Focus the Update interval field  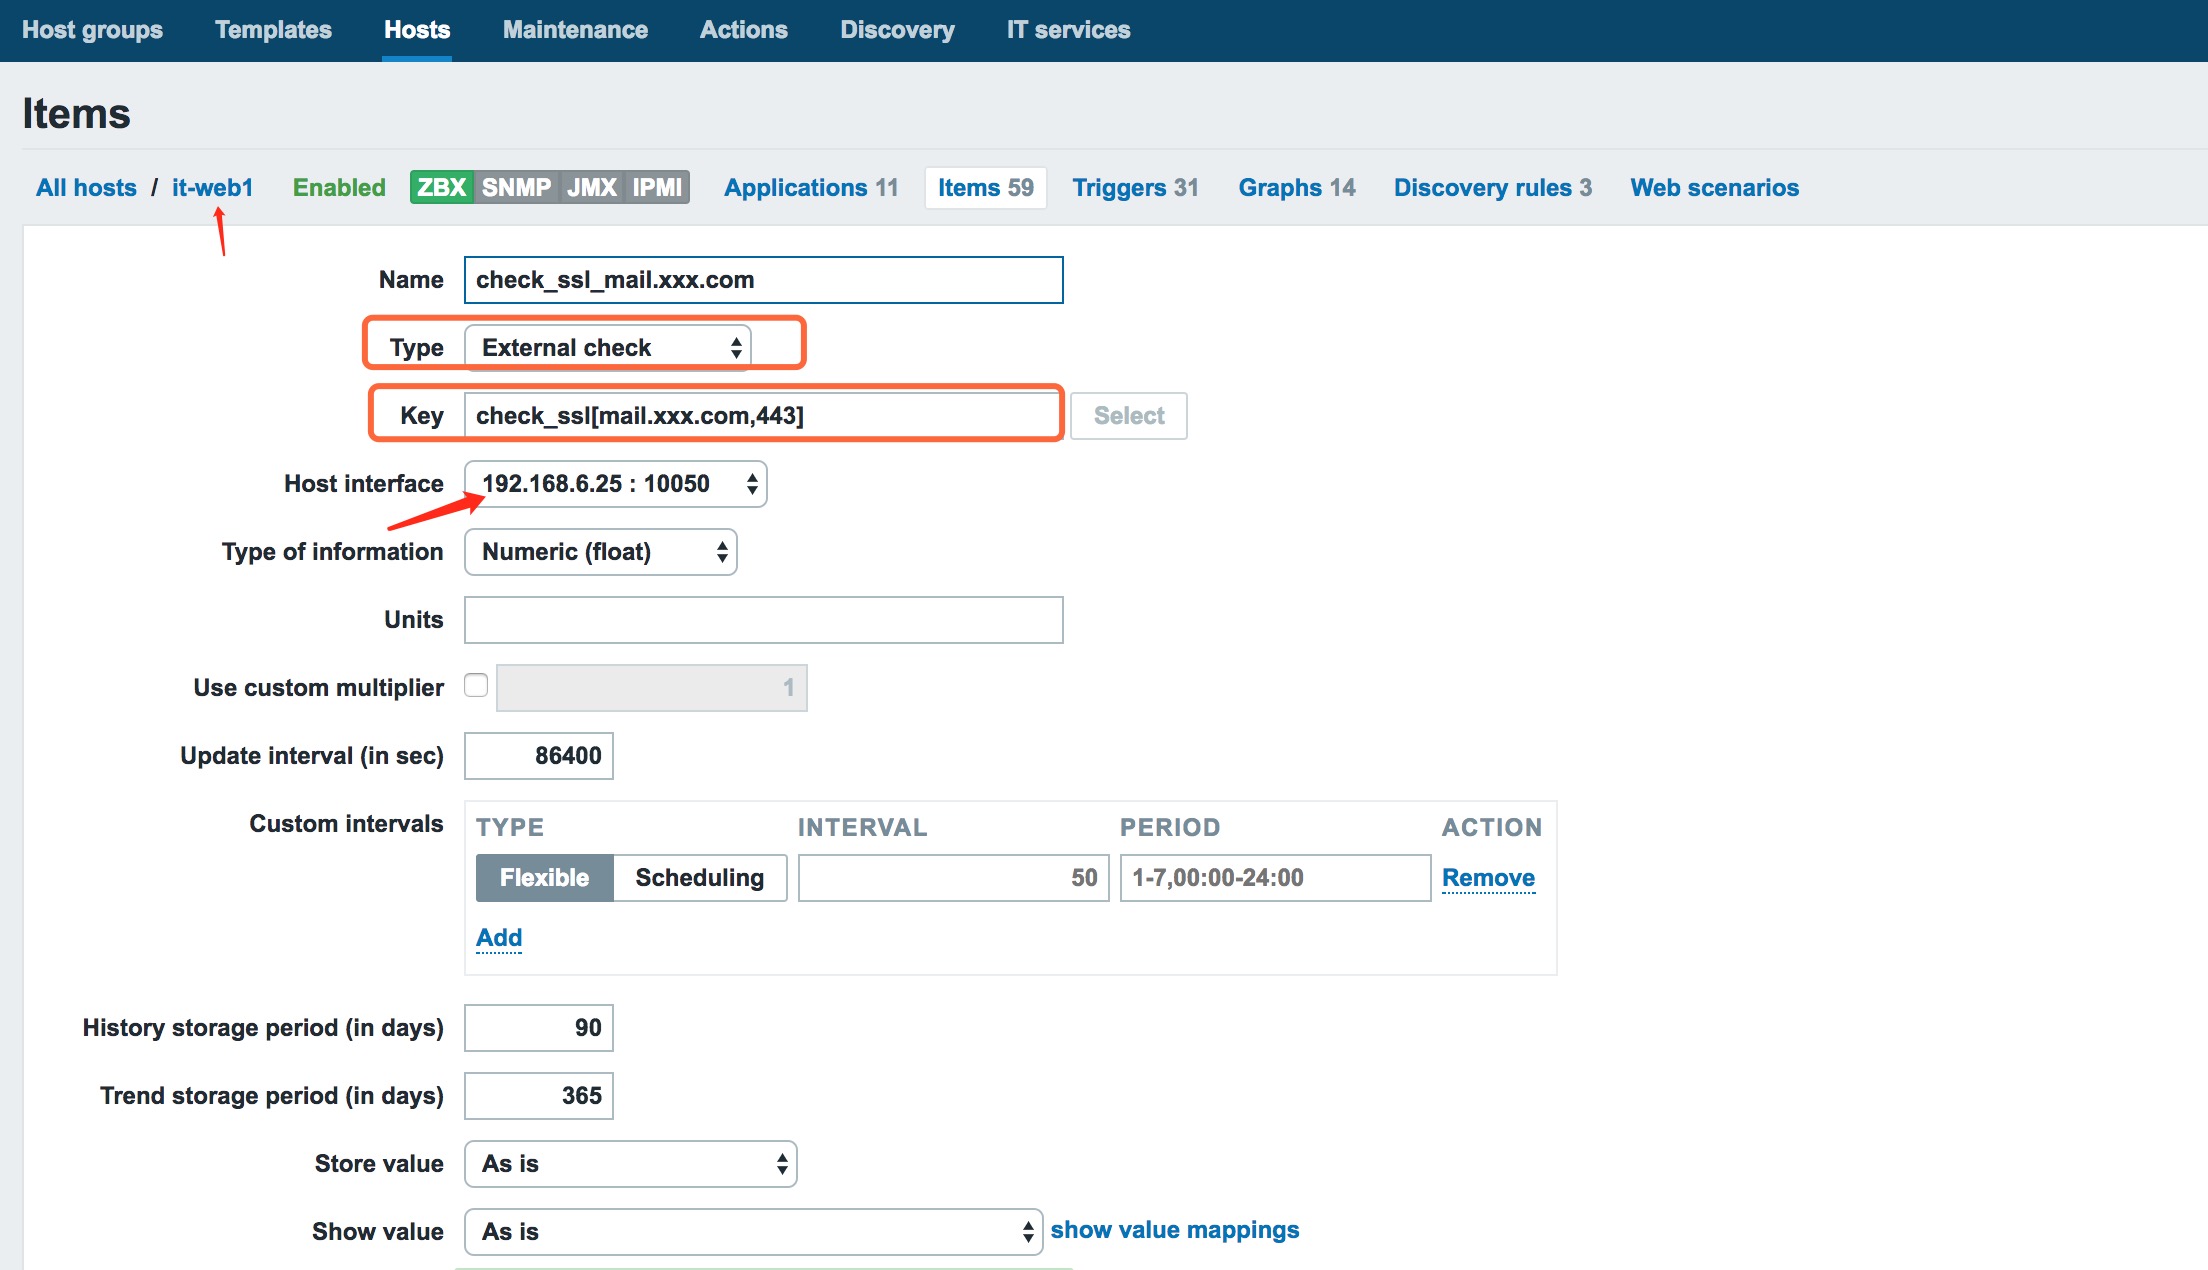click(x=538, y=756)
